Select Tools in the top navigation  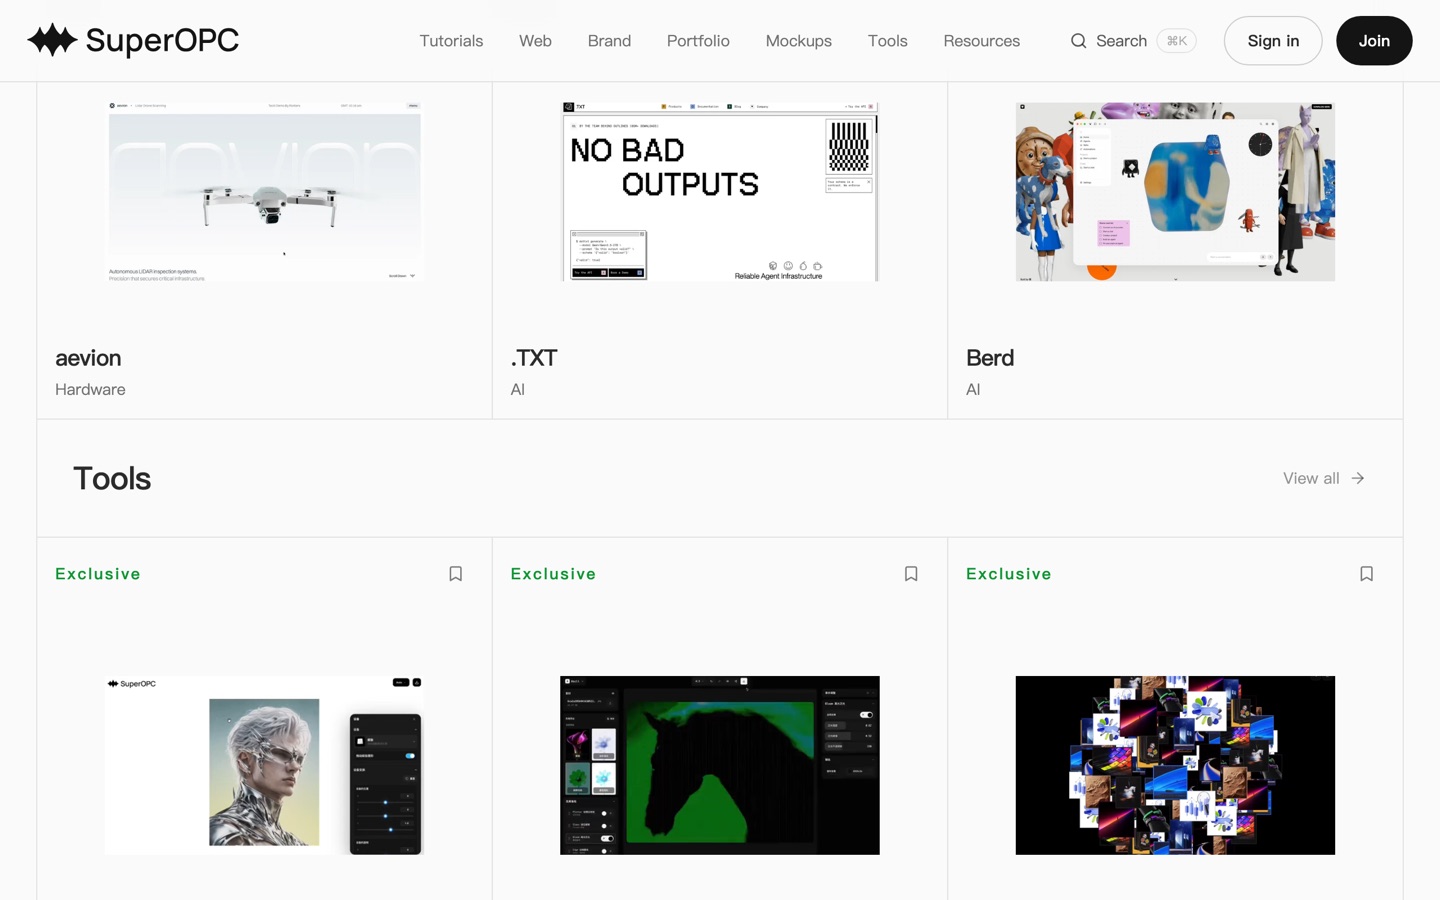[888, 41]
